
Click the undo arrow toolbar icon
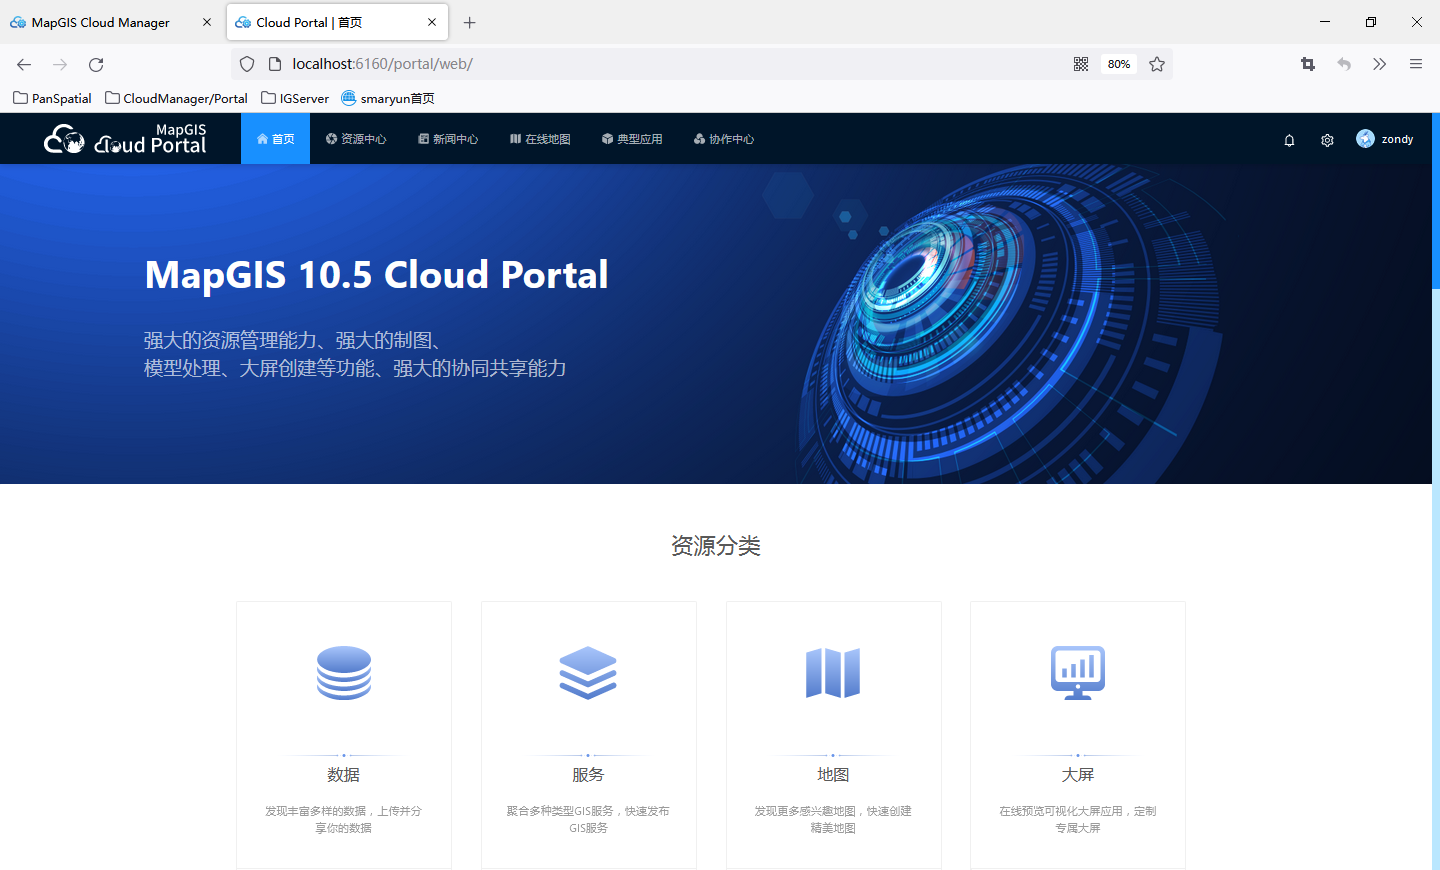pos(1344,64)
